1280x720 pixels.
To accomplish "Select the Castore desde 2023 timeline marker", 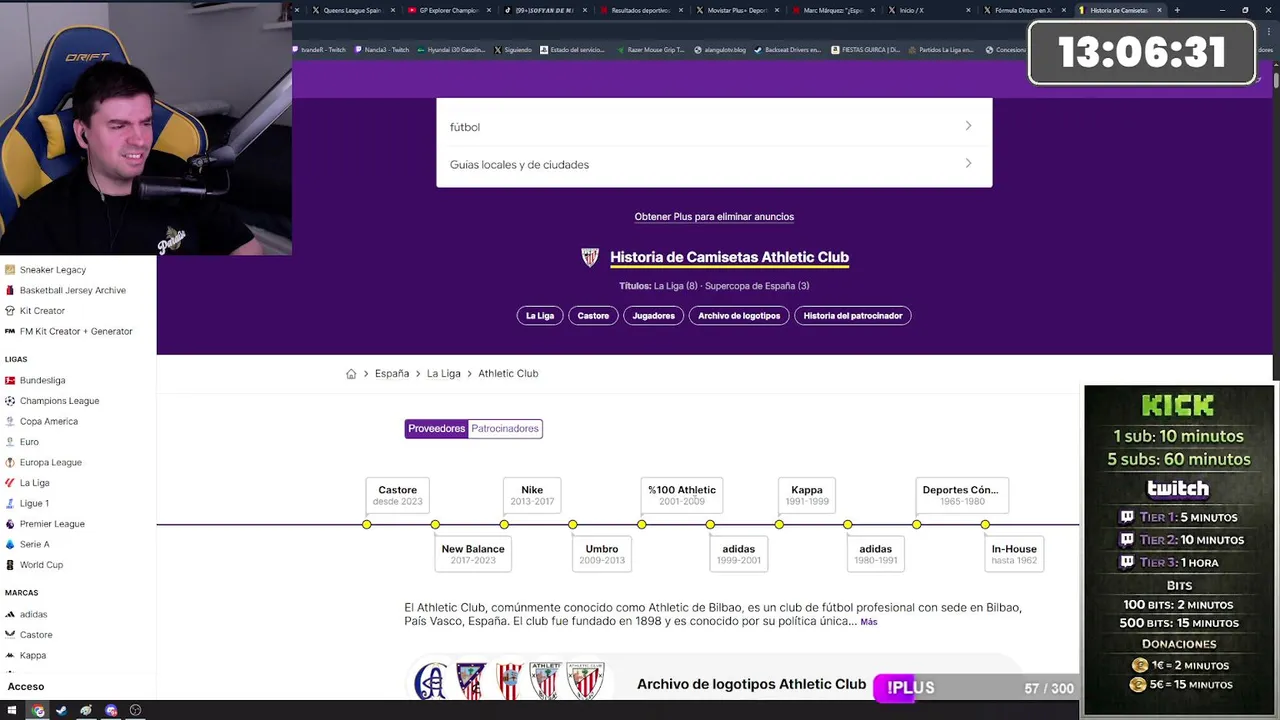I will point(367,525).
